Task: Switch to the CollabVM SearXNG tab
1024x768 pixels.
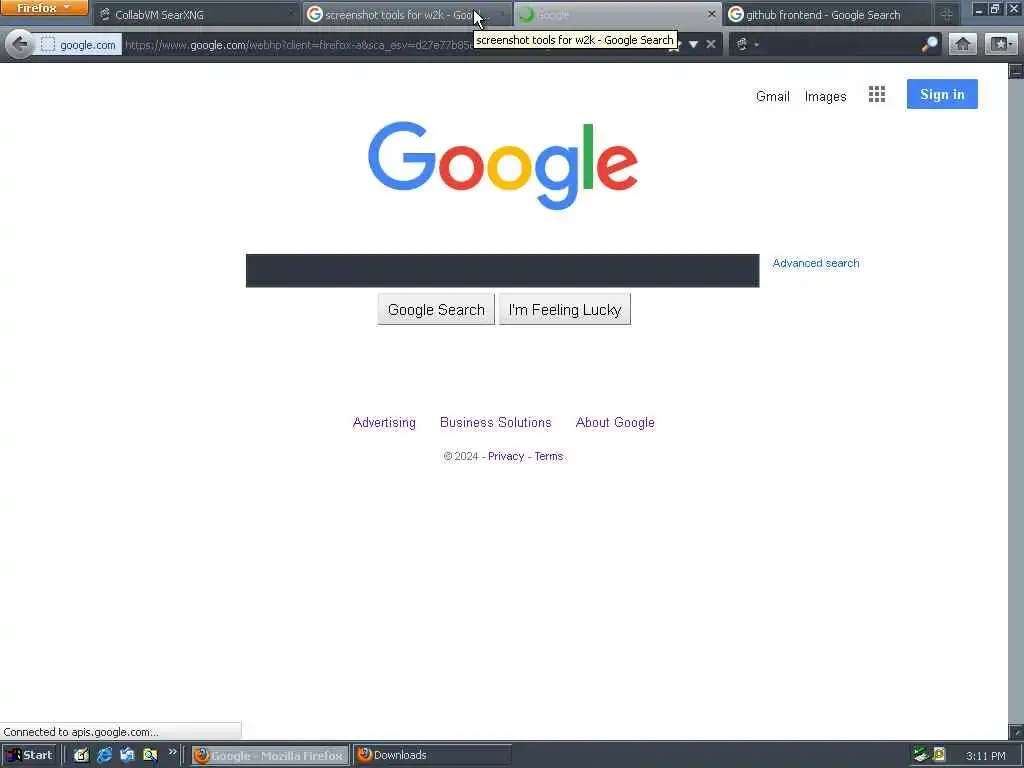Action: coord(196,14)
